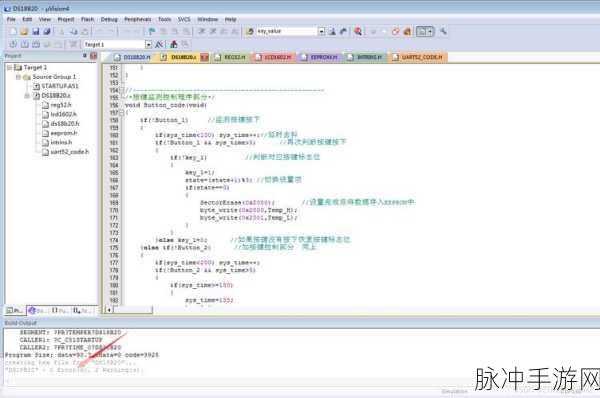
Task: Open the window layout button
Action: [x=425, y=31]
